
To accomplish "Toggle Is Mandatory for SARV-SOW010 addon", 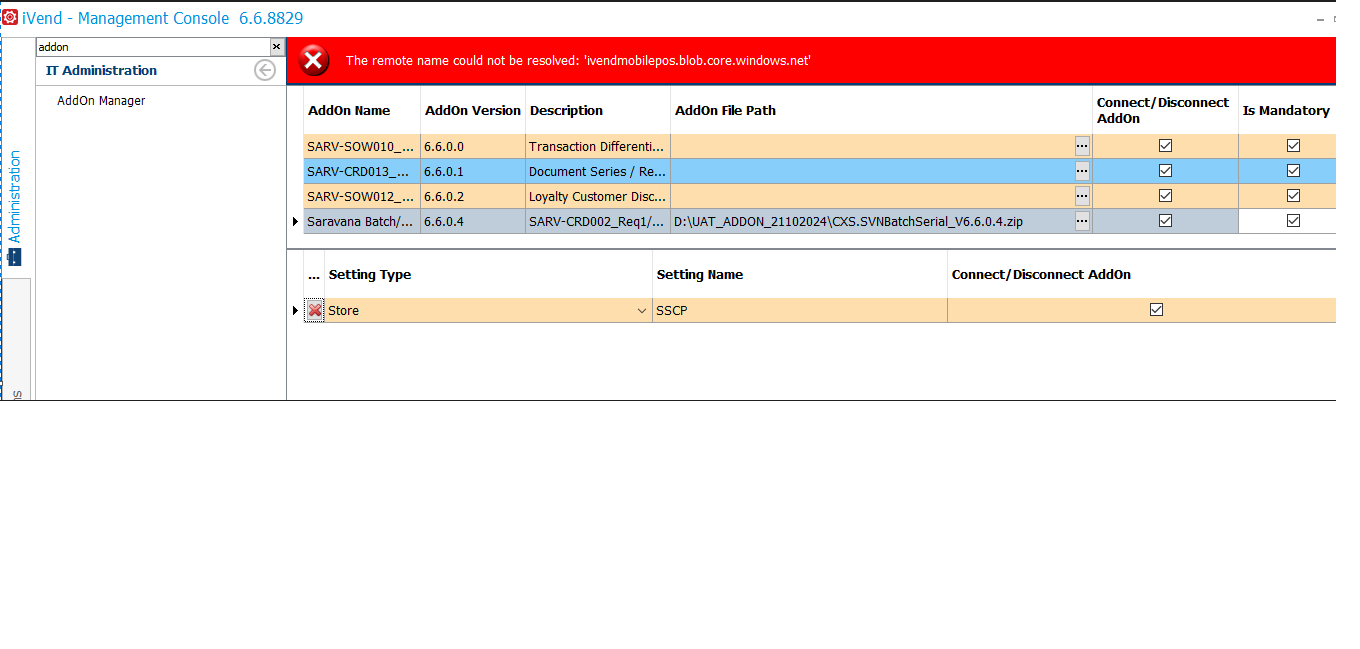I will (1293, 146).
